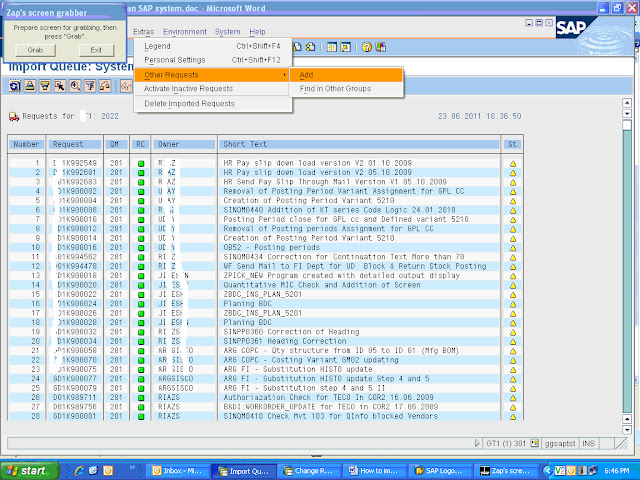The image size is (640, 480).
Task: Choose Personal Settings in the Extras menu
Action: click(x=213, y=60)
